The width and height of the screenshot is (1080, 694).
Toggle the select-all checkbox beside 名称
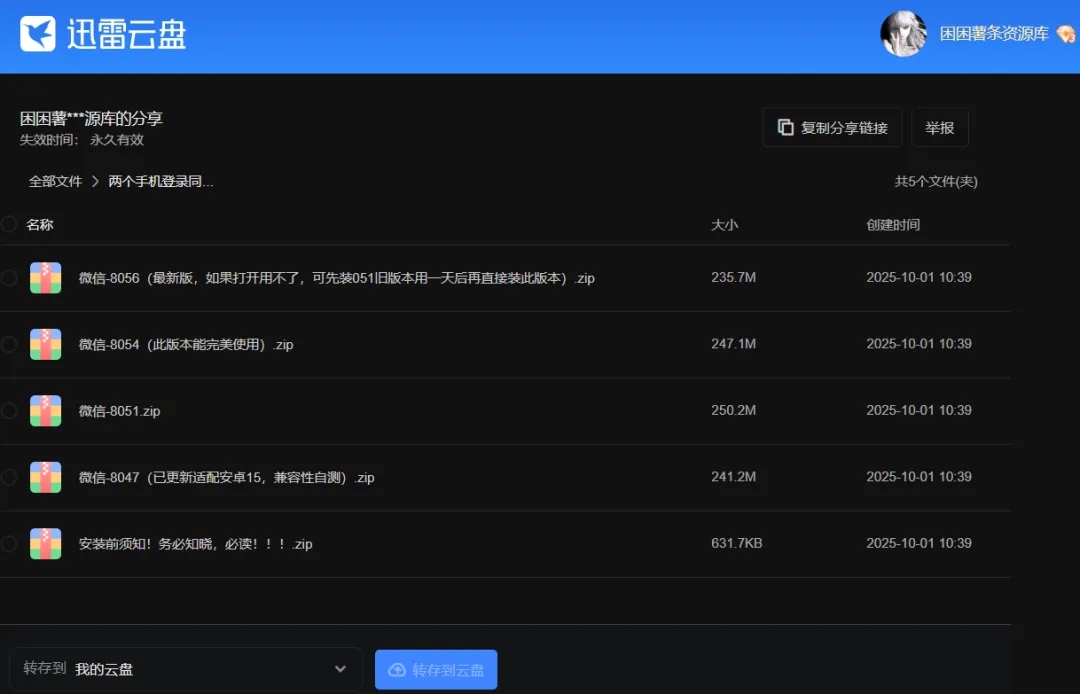coord(9,224)
